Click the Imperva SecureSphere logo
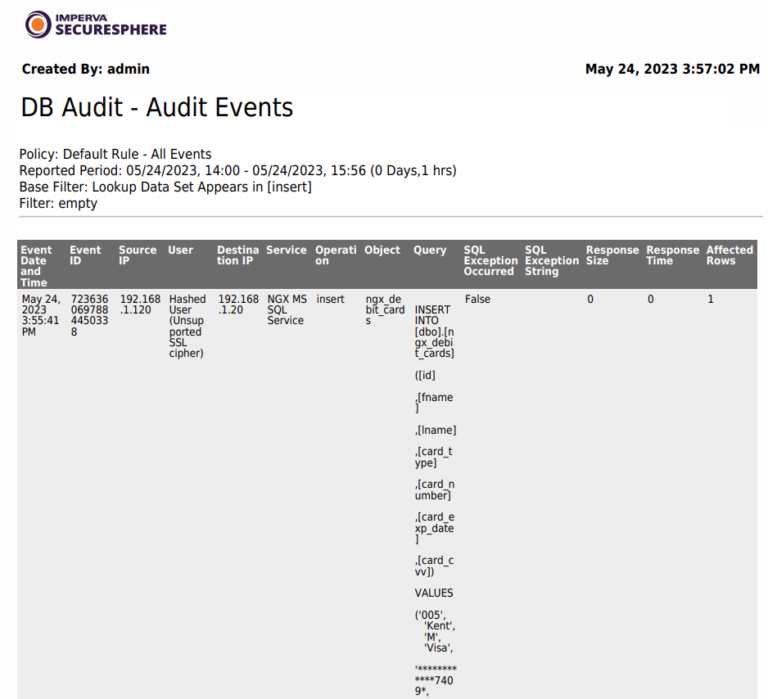This screenshot has height=699, width=768. coord(96,24)
